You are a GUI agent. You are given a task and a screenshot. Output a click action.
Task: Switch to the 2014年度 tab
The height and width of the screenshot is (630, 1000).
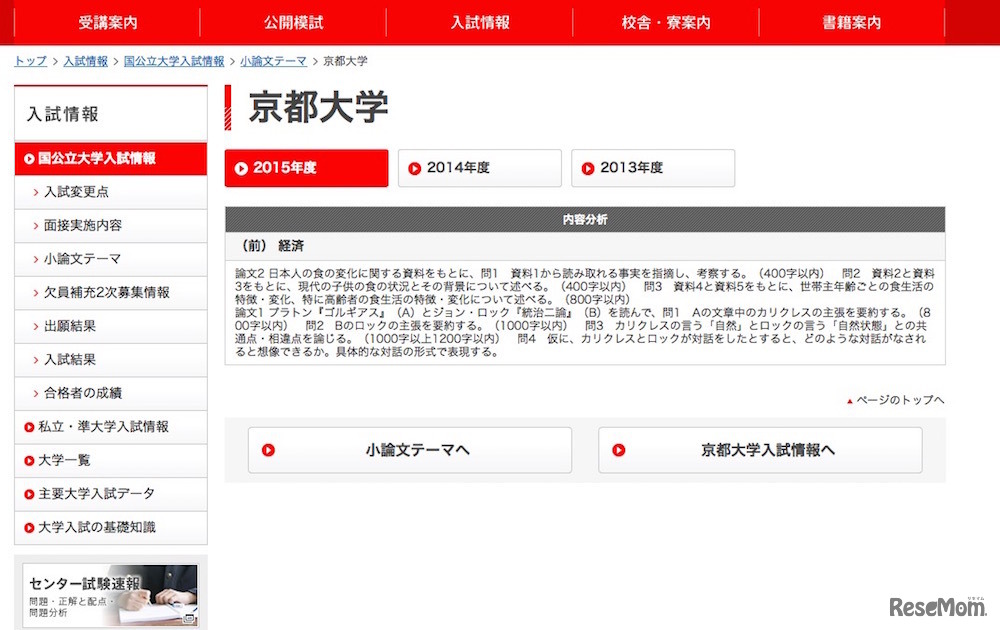(x=479, y=168)
